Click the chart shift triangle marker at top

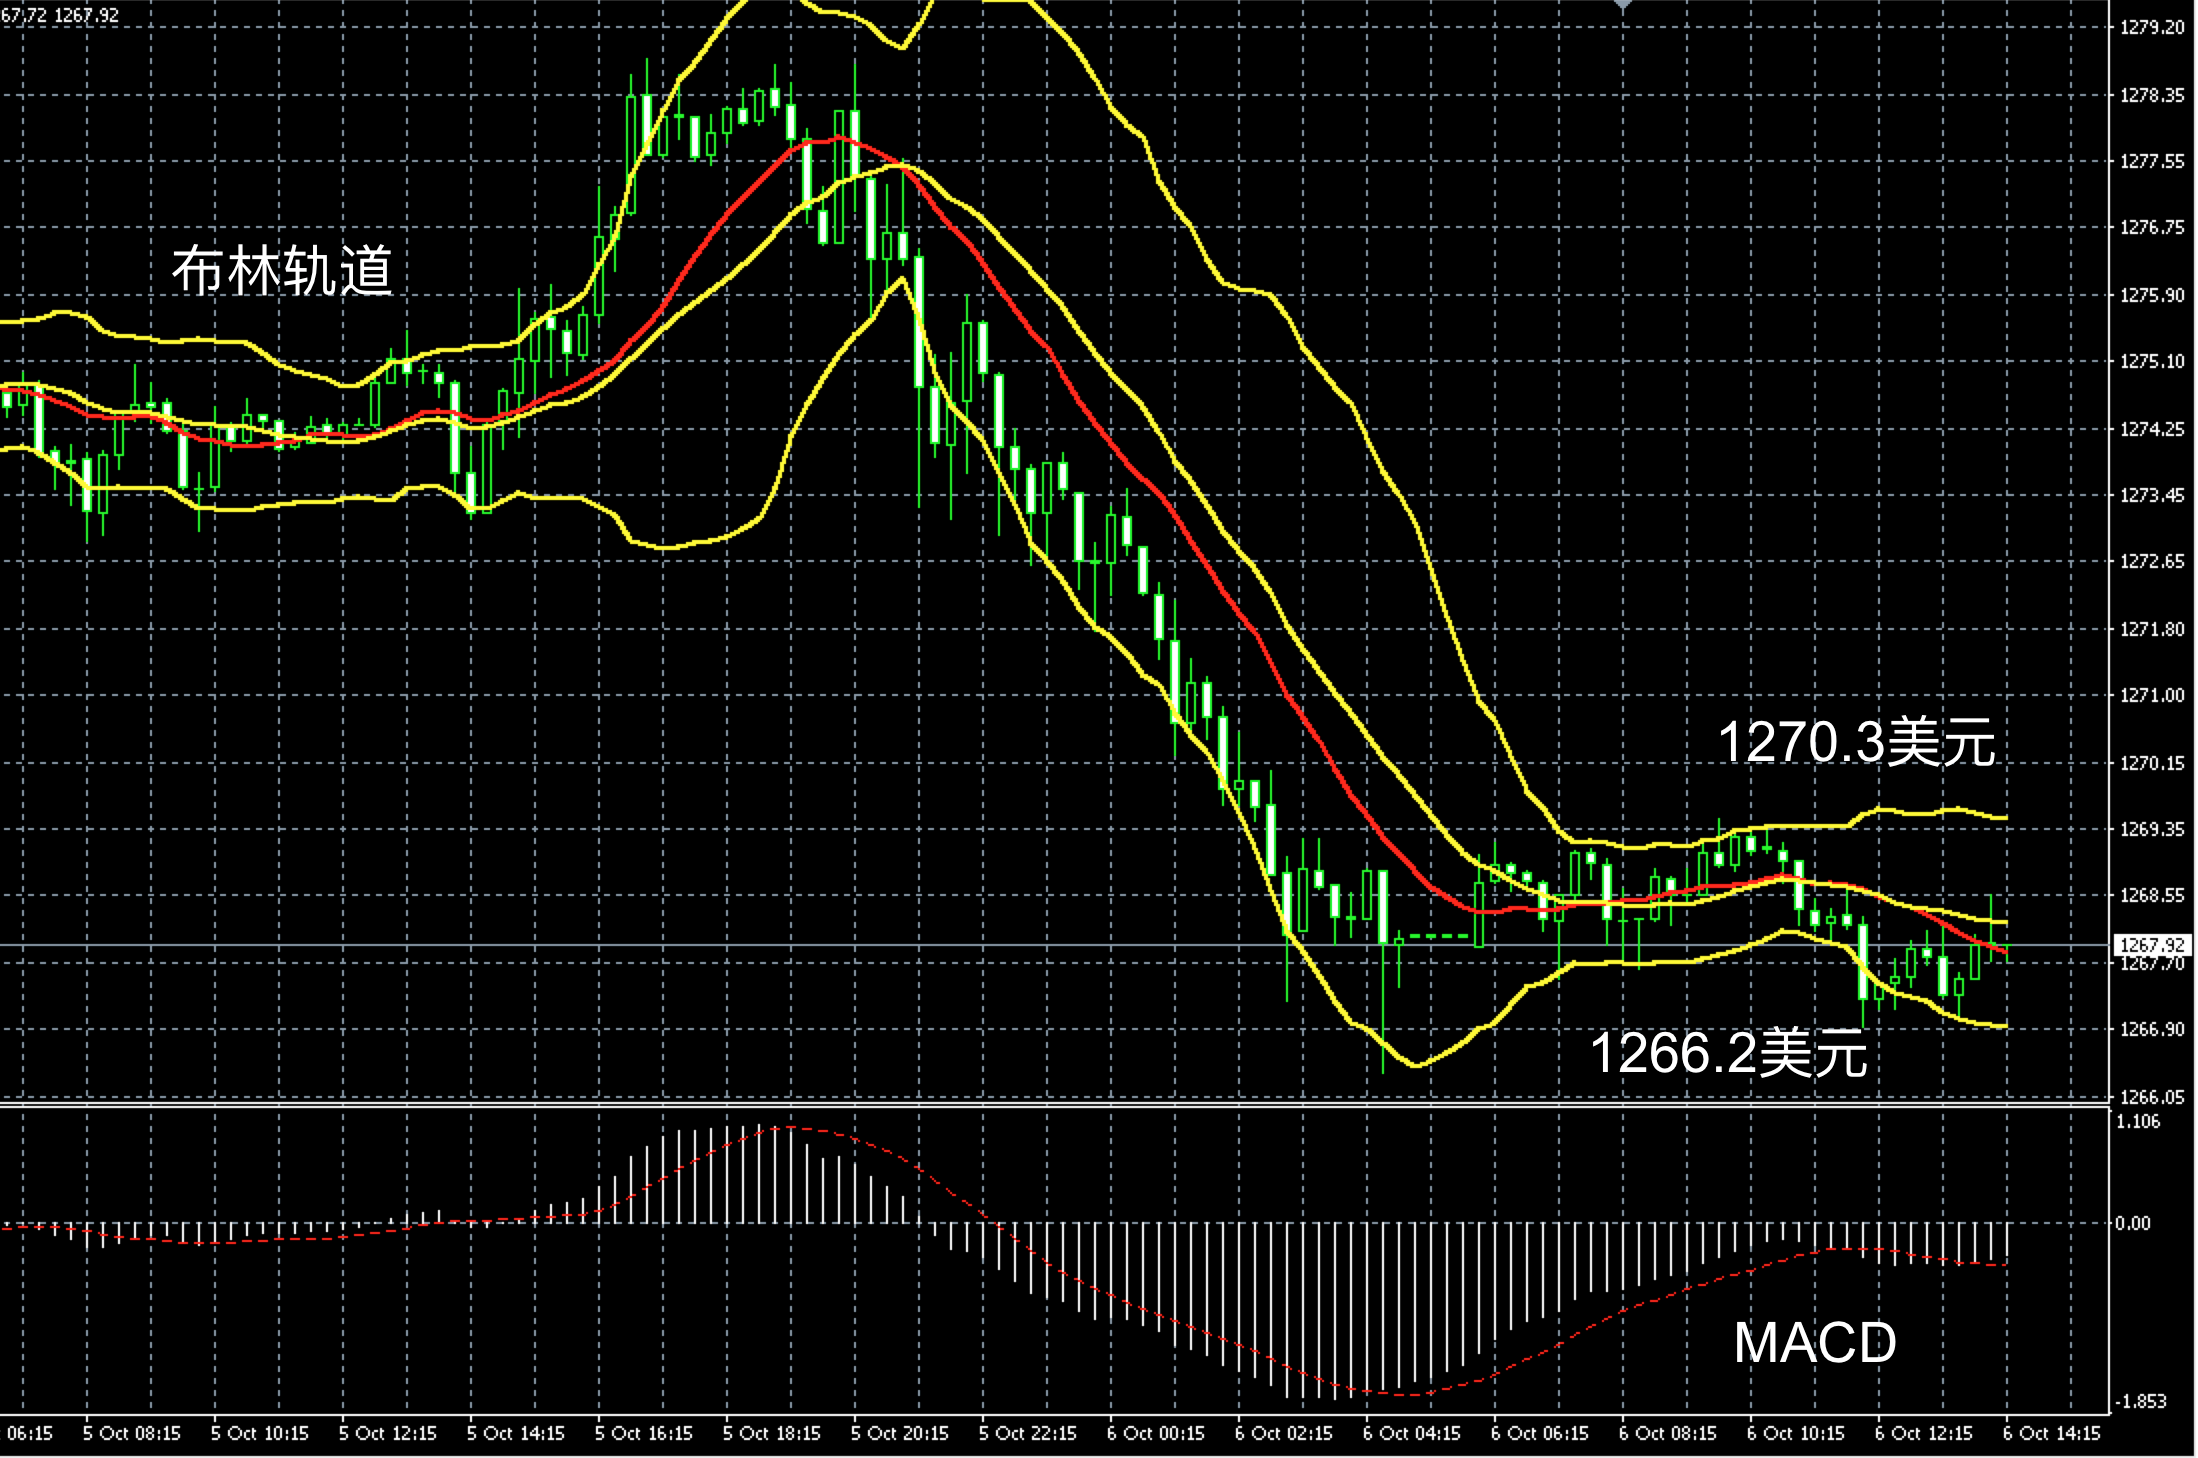pyautogui.click(x=1623, y=5)
